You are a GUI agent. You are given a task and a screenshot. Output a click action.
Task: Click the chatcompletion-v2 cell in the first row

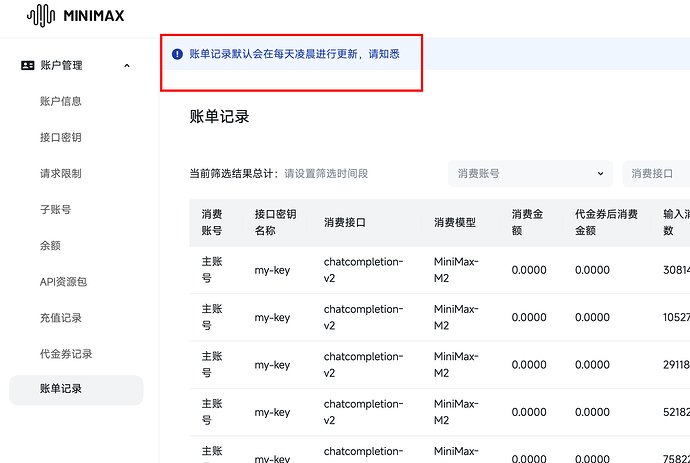click(363, 270)
